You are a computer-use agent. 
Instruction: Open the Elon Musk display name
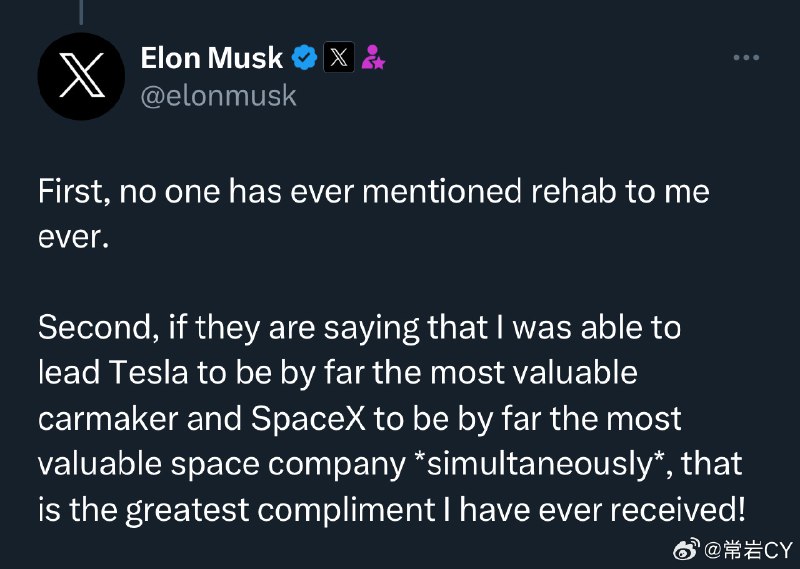pyautogui.click(x=211, y=58)
